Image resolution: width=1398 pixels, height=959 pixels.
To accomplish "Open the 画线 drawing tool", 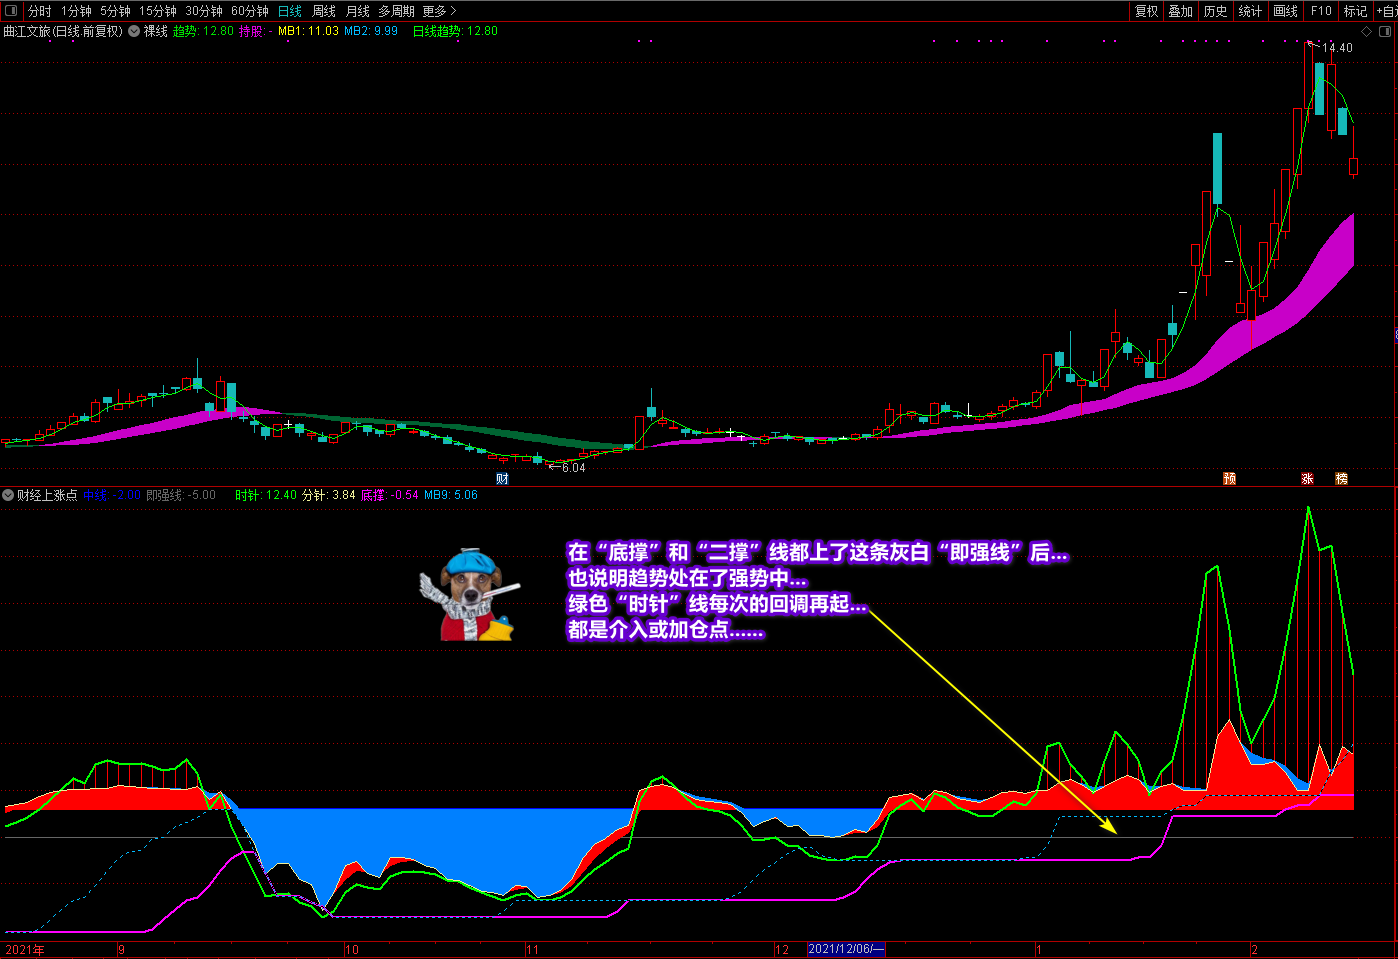I will pos(1285,11).
